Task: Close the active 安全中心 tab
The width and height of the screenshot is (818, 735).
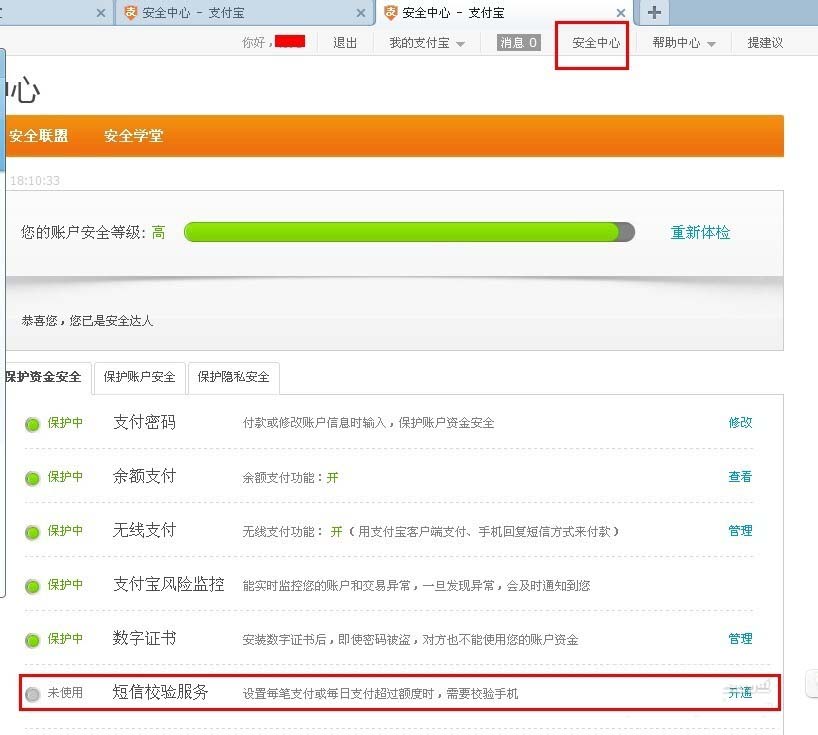Action: 621,13
